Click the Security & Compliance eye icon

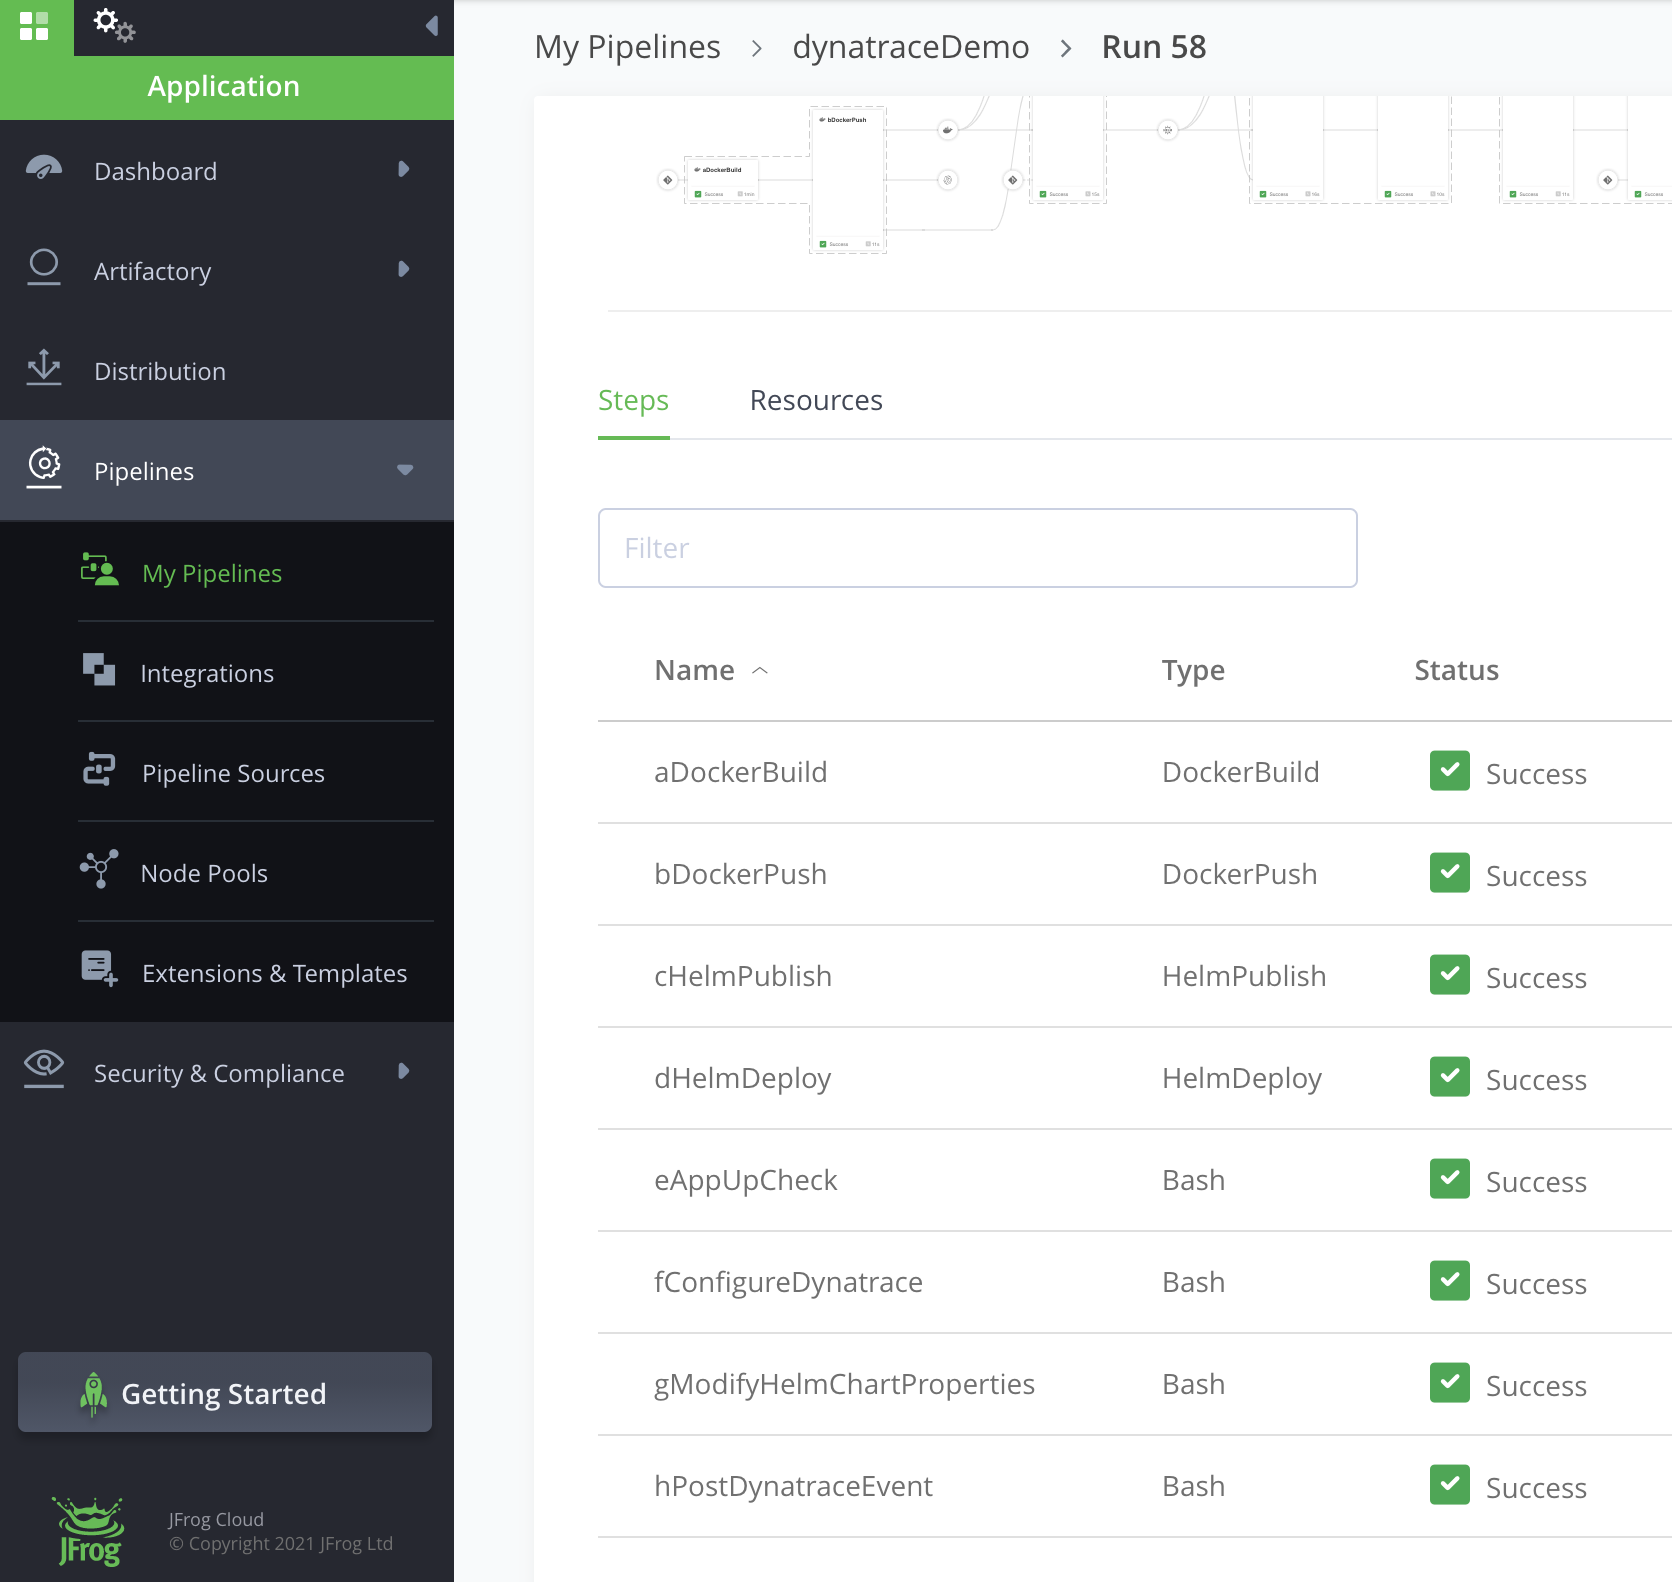tap(44, 1068)
